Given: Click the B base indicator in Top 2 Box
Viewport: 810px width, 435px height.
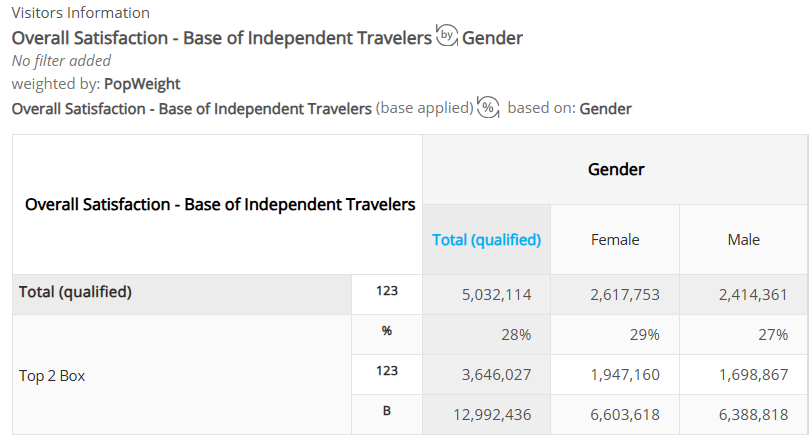Looking at the screenshot, I should 387,411.
